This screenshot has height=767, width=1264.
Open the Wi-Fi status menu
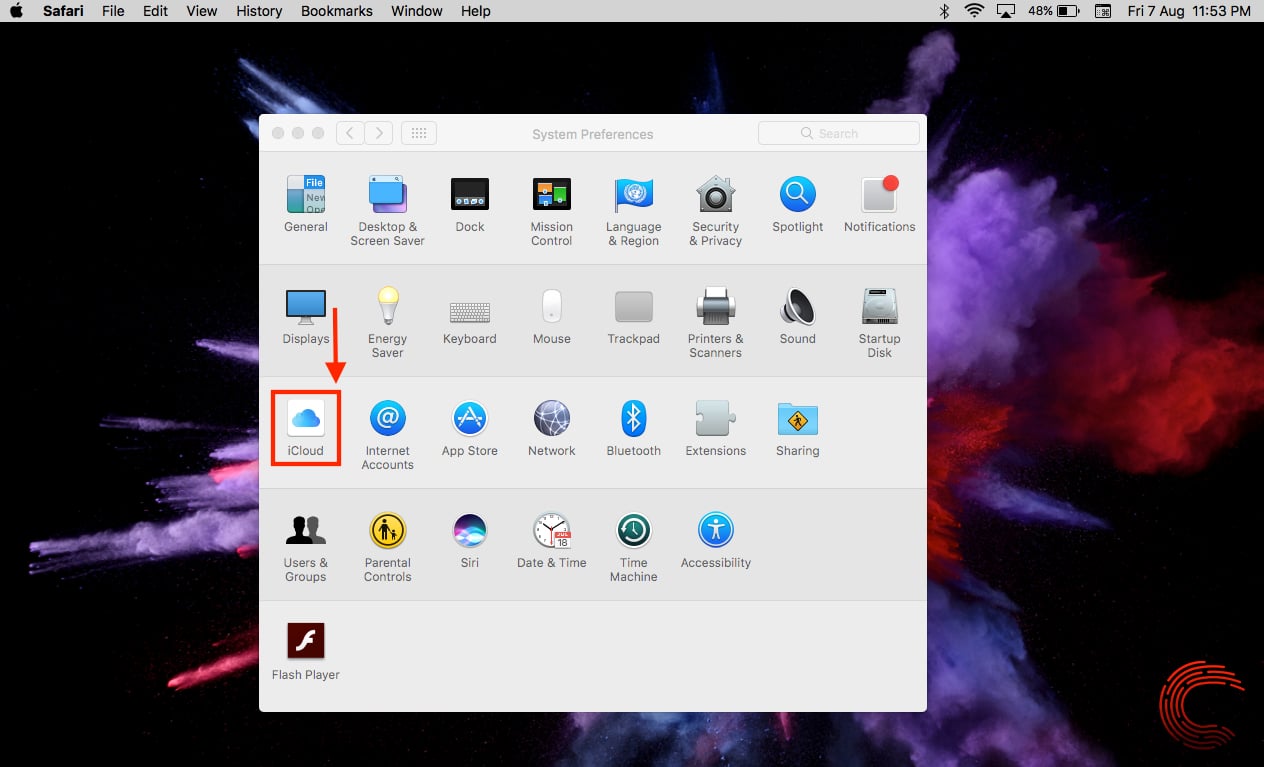coord(974,11)
